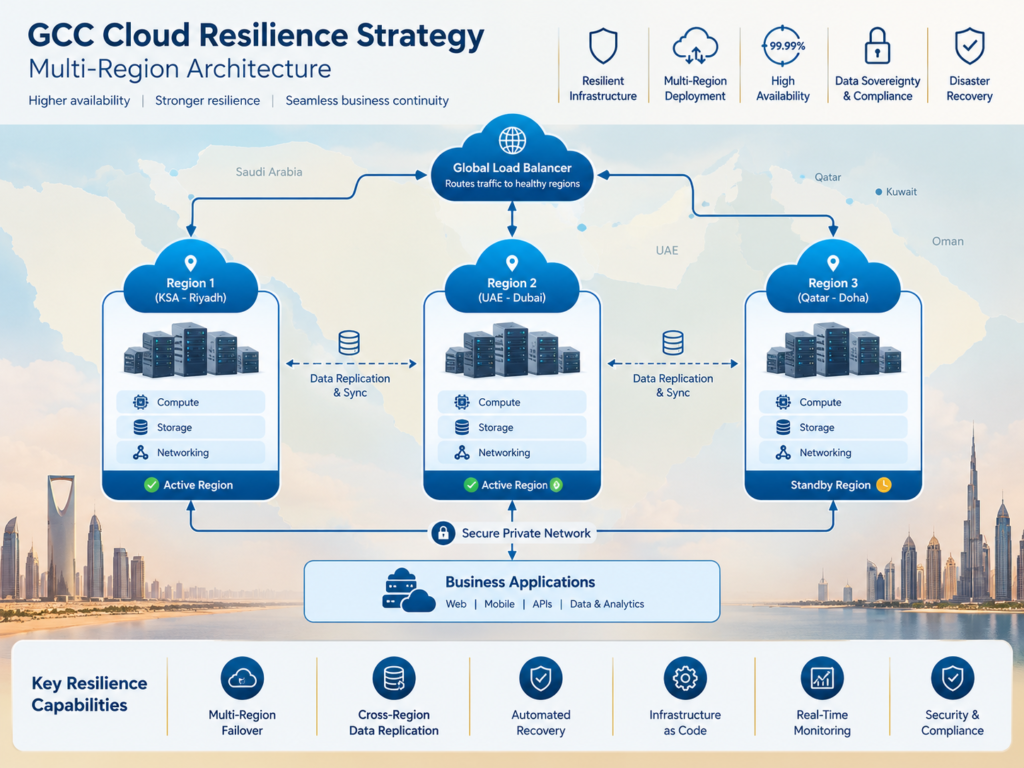Screen dimensions: 1024x768
Task: Click the Storage icon in Region 3
Action: click(x=783, y=427)
